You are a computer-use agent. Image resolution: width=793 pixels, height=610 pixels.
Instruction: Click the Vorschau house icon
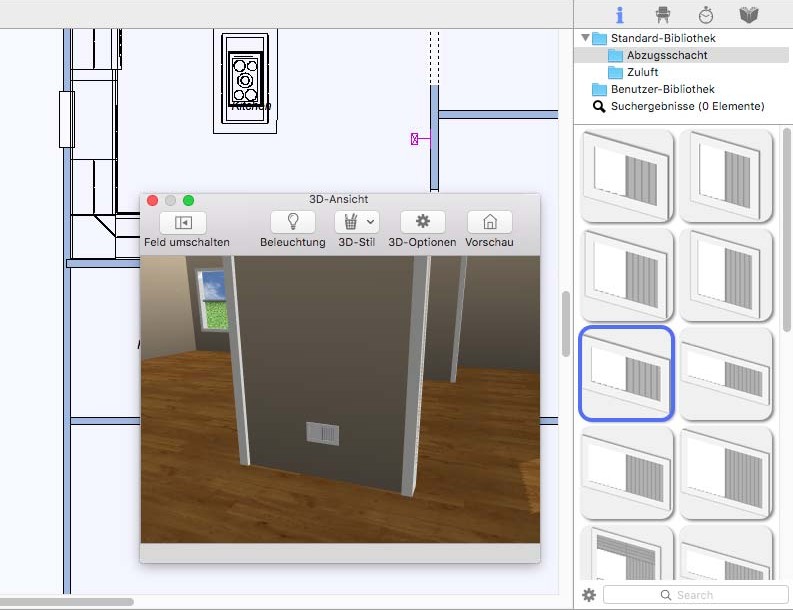click(x=490, y=222)
